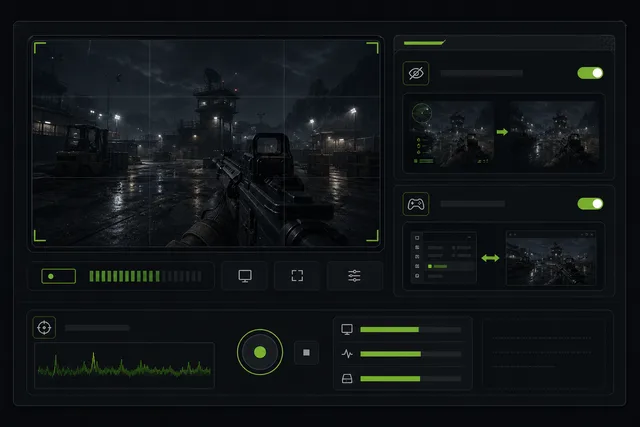This screenshot has width=640, height=427.
Task: Select the monitor display button under the preview
Action: [244, 276]
